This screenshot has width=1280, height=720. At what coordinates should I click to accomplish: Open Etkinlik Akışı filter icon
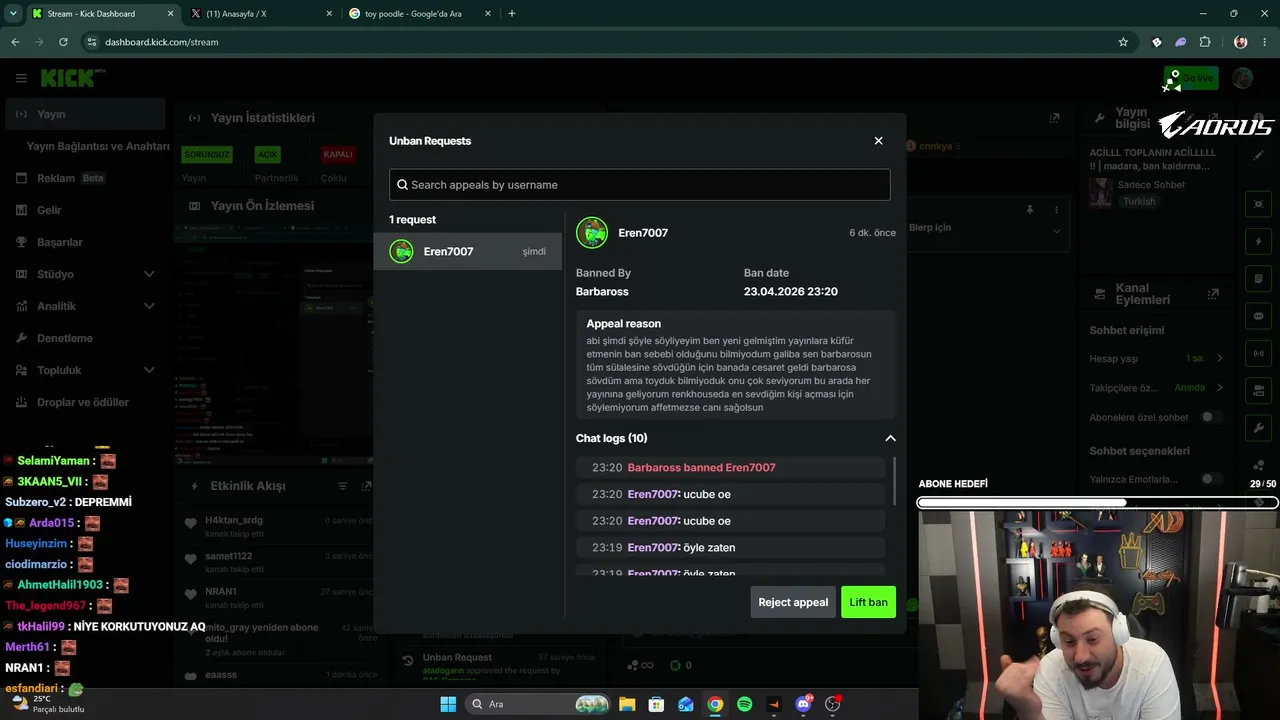342,486
